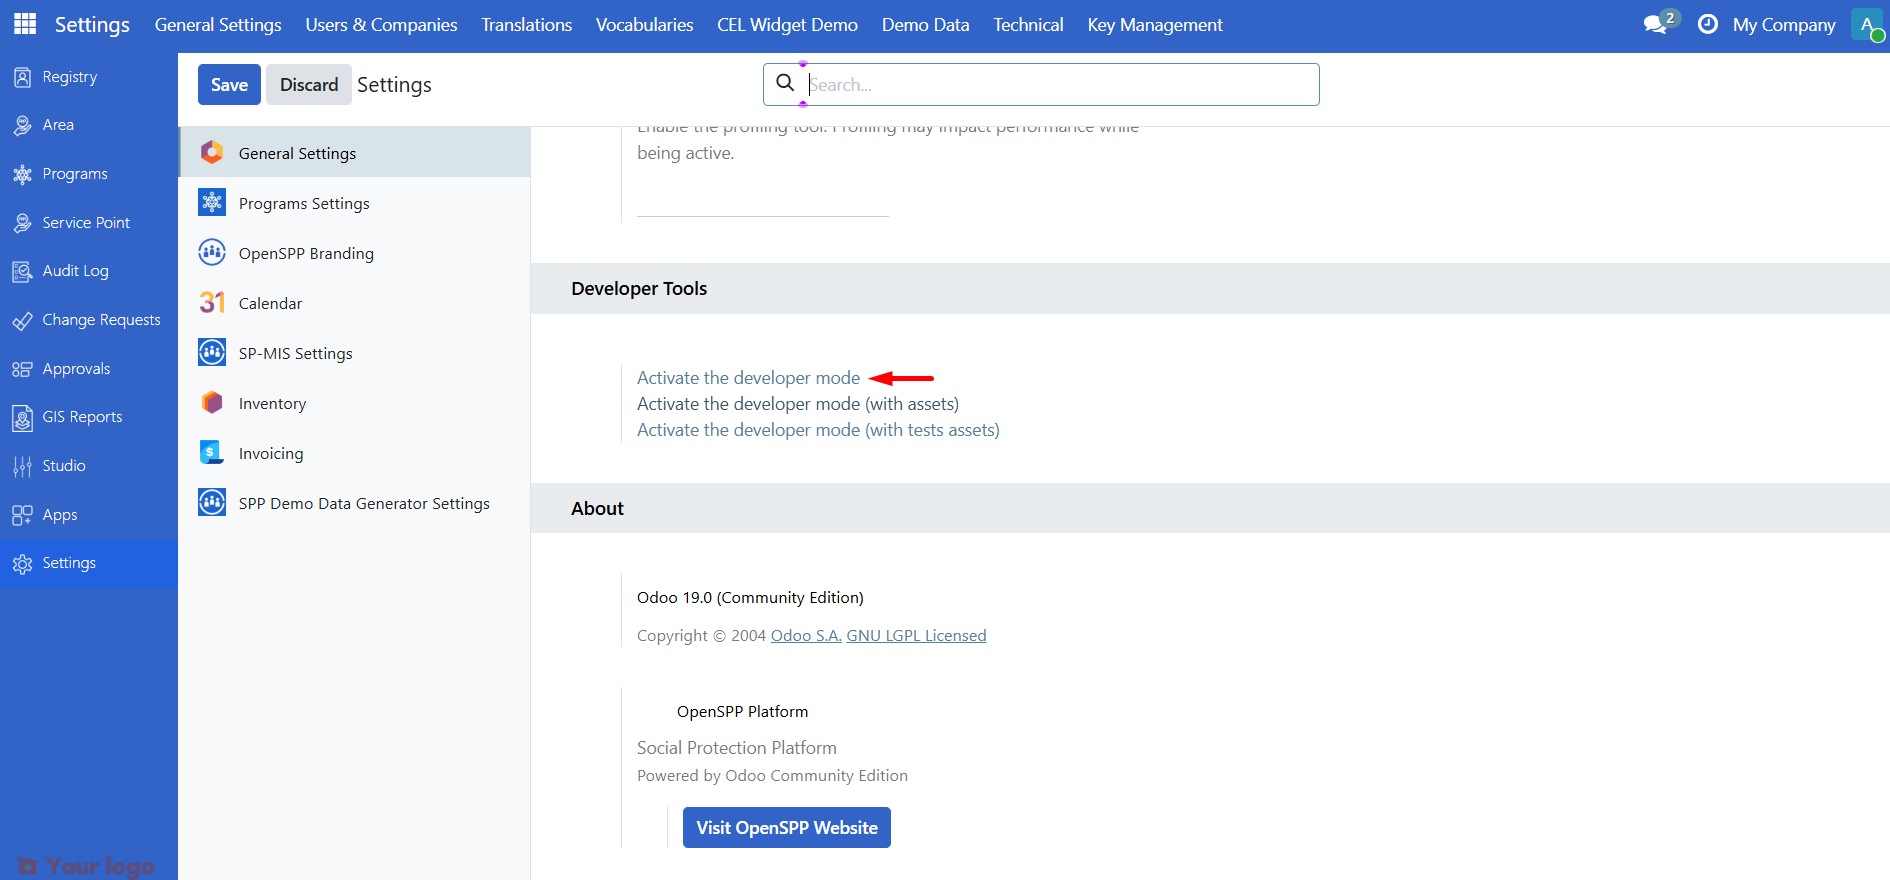Click the Invoicing module icon
Screen dimensions: 1890x880
(x=212, y=452)
